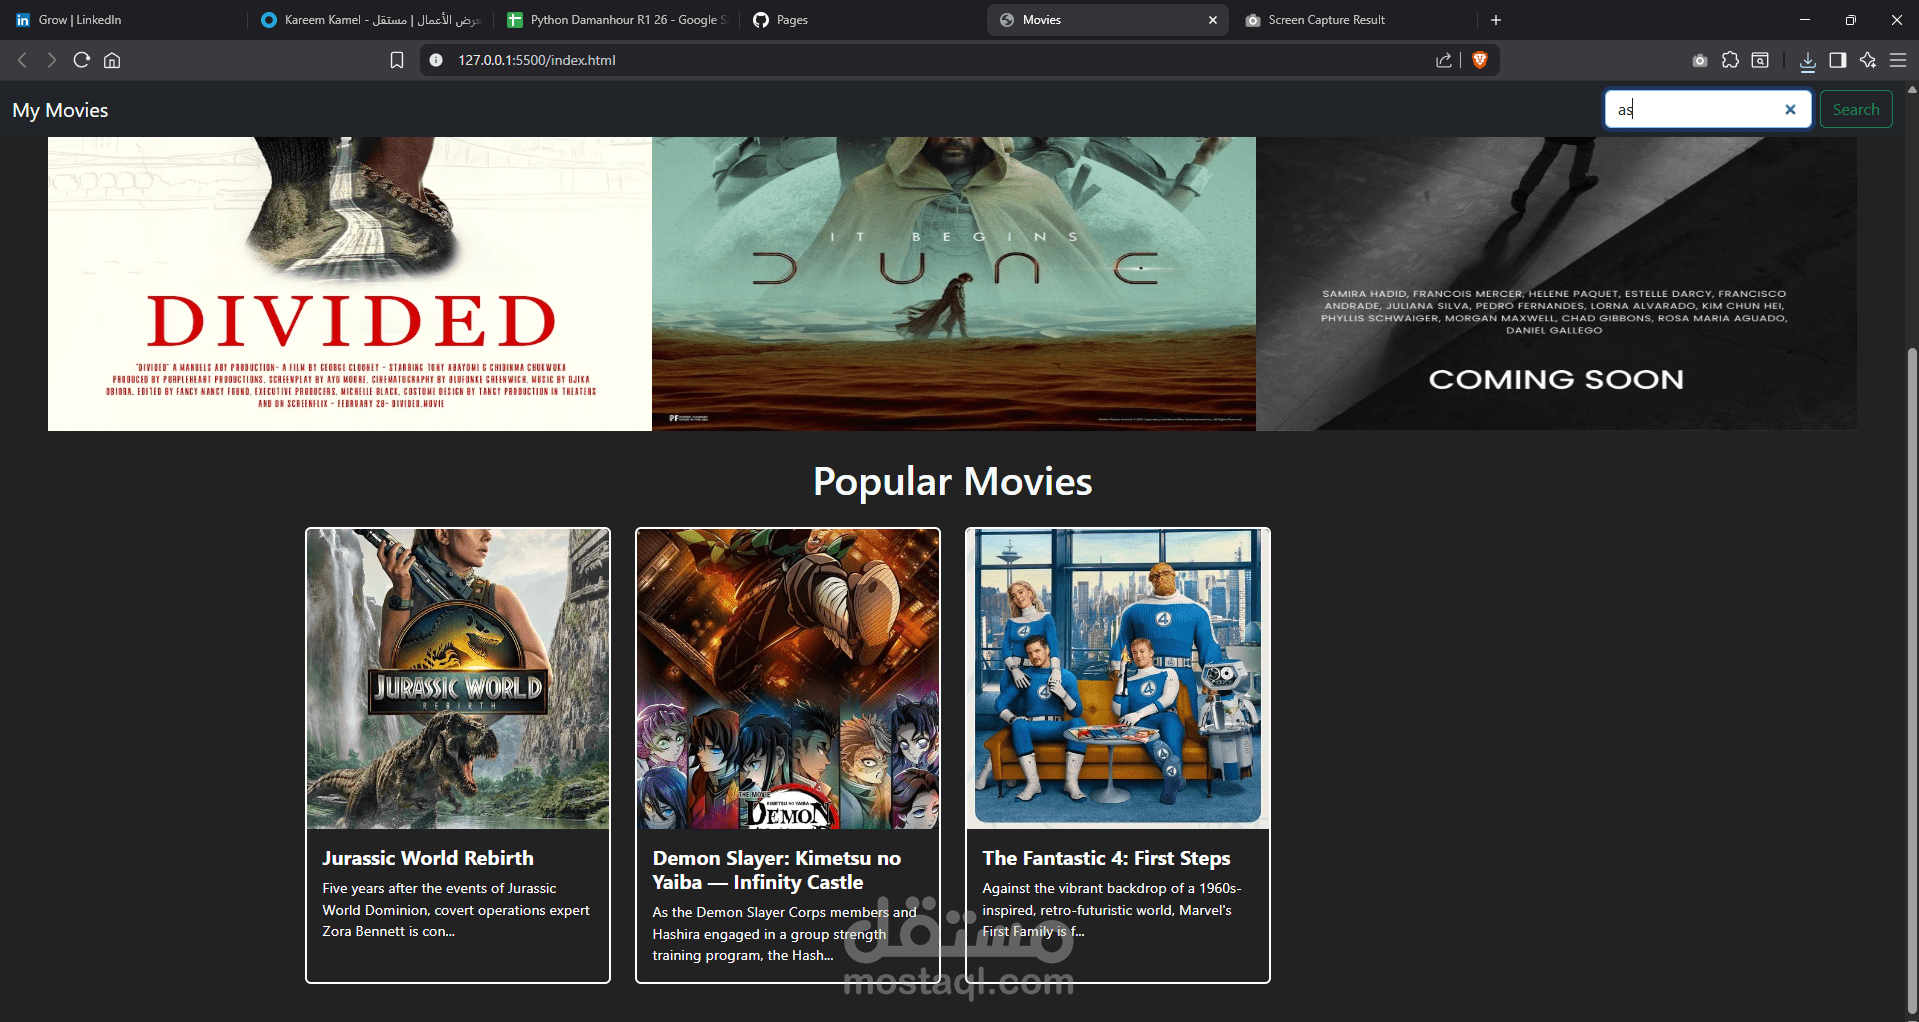This screenshot has height=1022, width=1919.
Task: Open a new tab with the plus icon
Action: point(1496,20)
